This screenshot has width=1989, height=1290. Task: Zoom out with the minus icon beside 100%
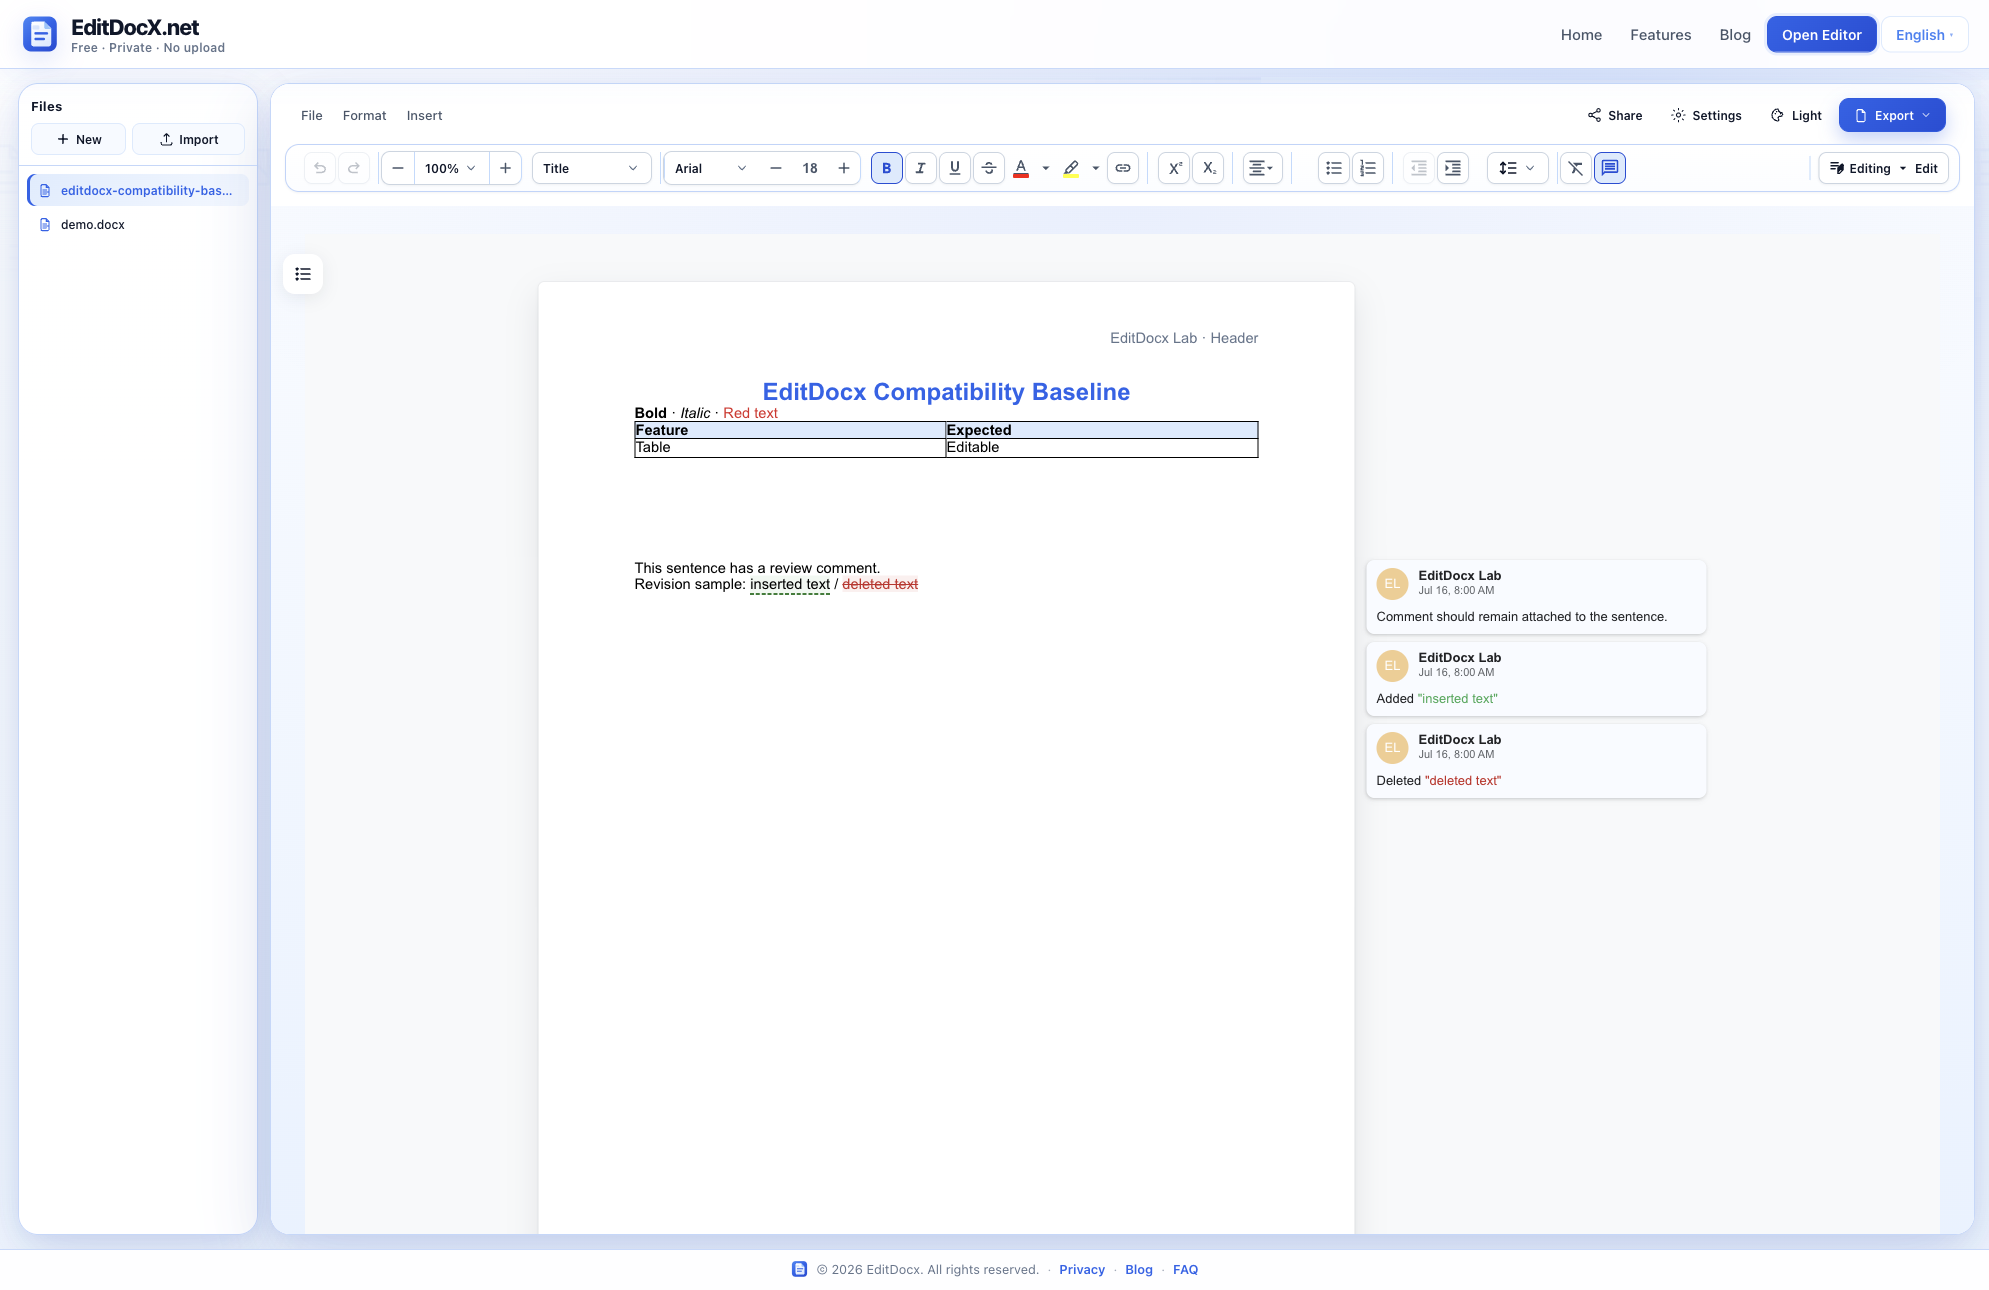[398, 168]
